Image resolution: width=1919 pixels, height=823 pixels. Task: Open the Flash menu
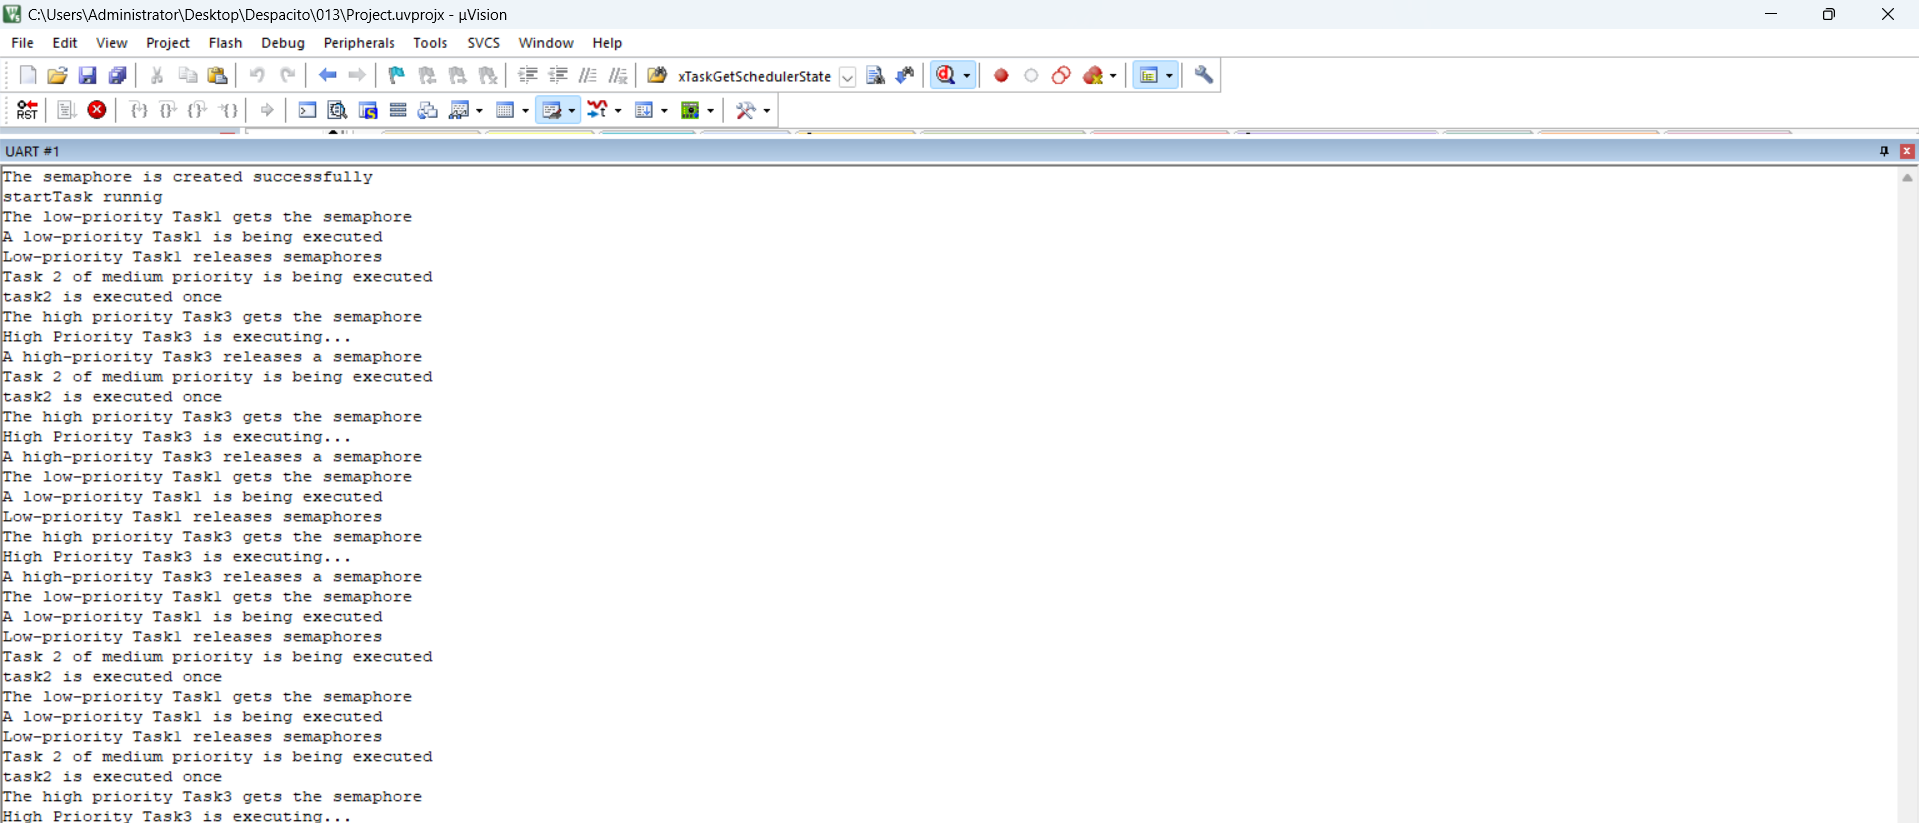click(x=225, y=43)
